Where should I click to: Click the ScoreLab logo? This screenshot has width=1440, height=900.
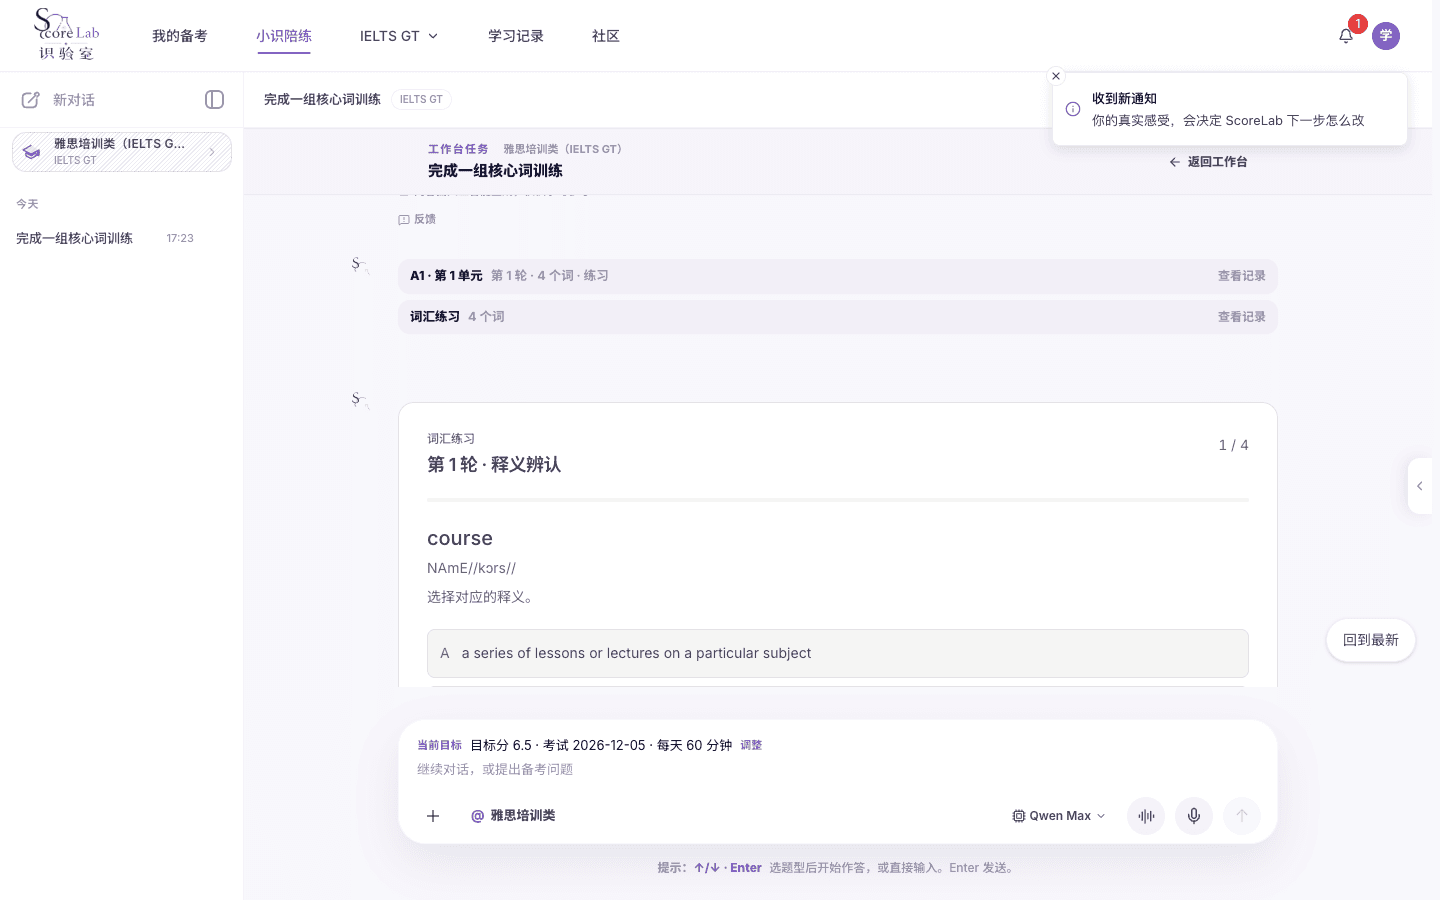coord(67,35)
